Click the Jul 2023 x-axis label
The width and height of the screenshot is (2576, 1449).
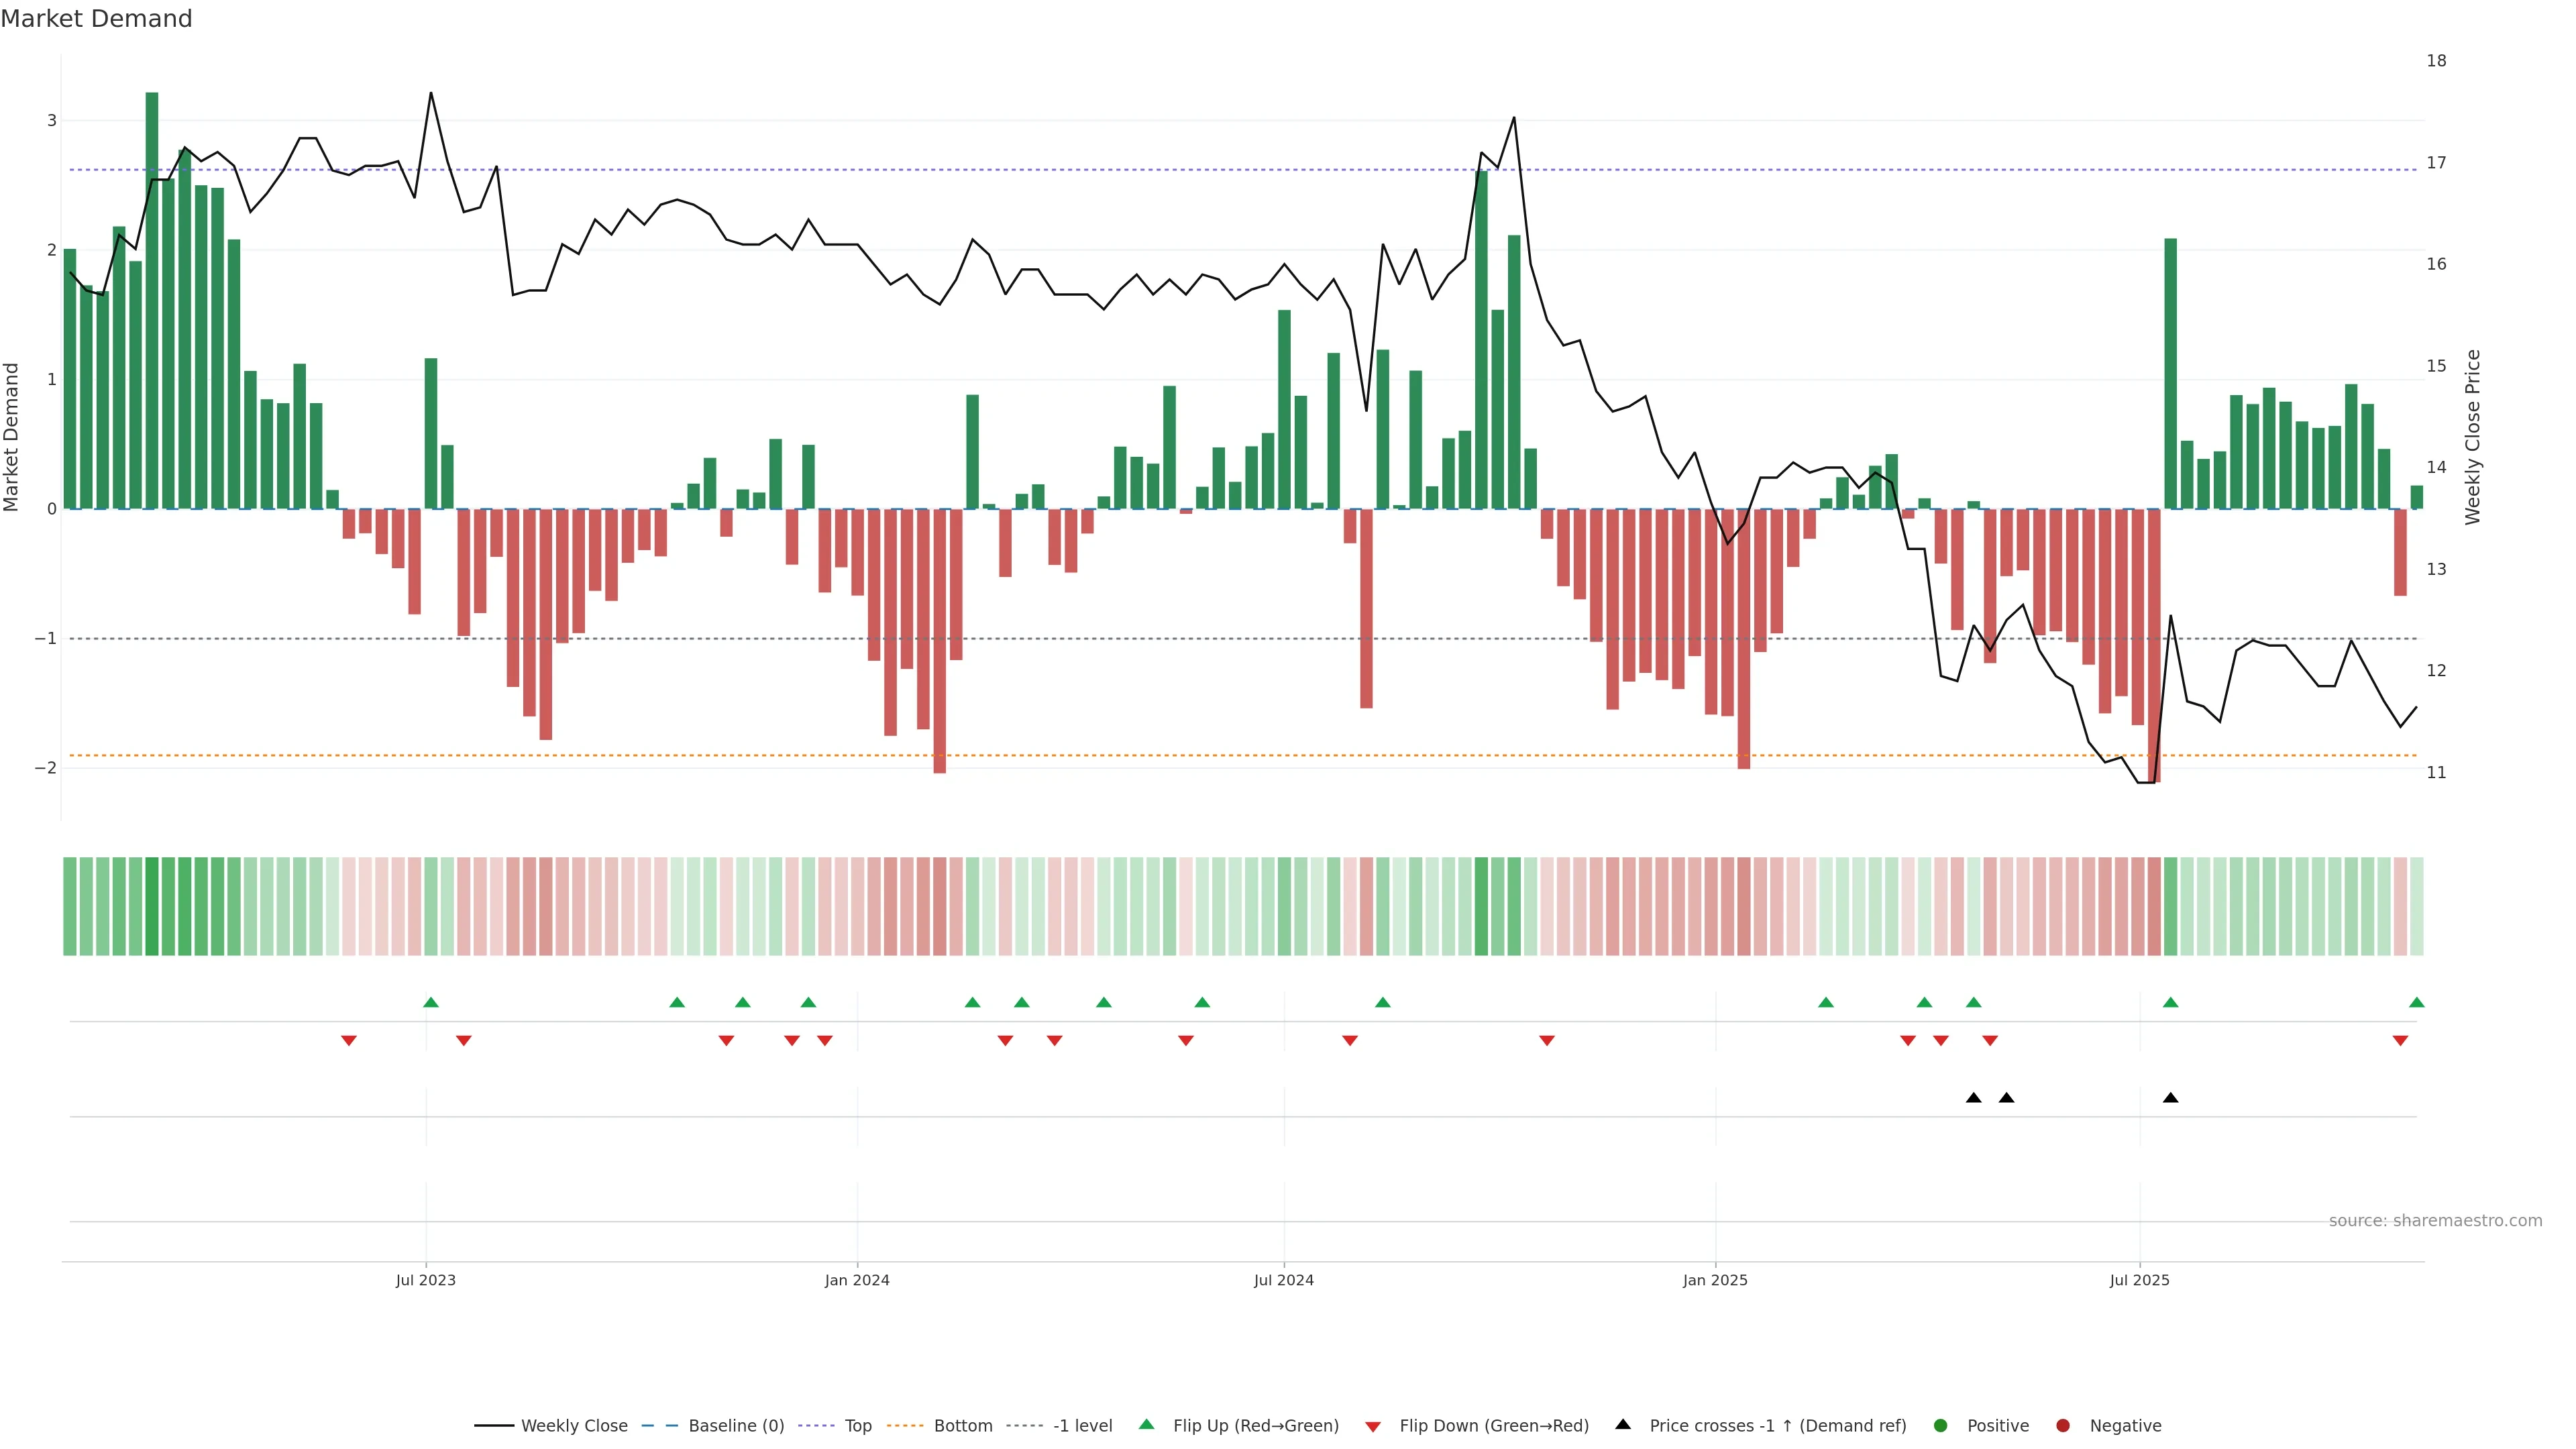tap(425, 1280)
